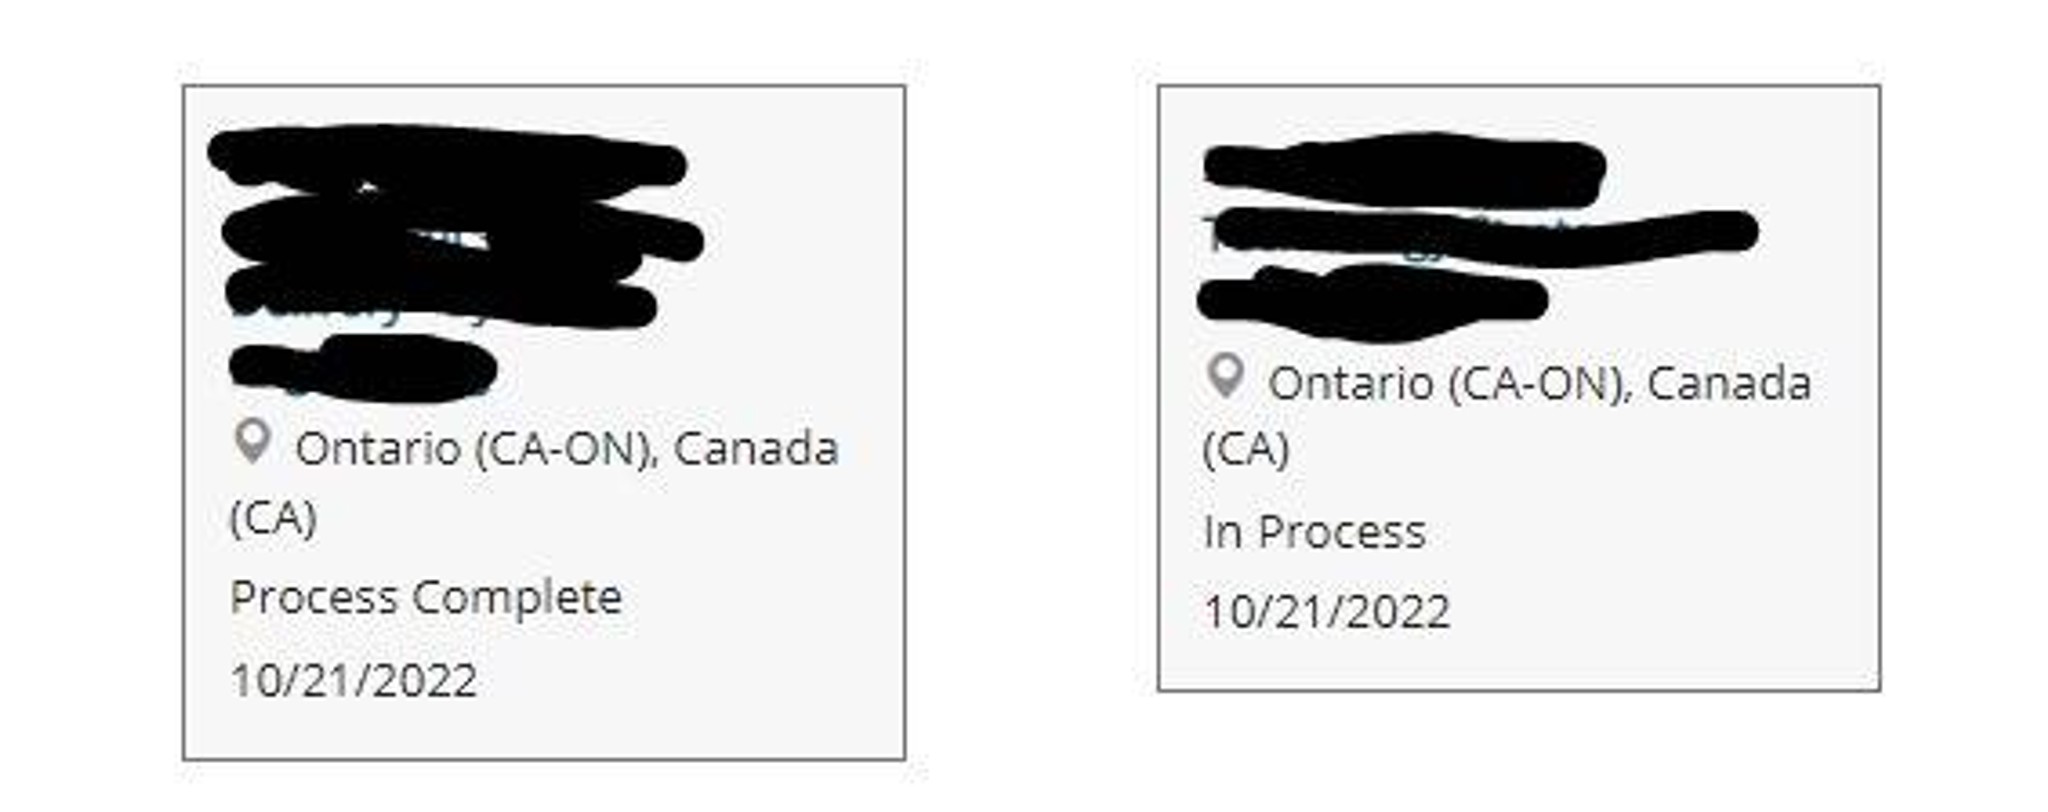Click the short bottom redacted line, Process Complete card
Screen dimensions: 2048x812
pyautogui.click(x=362, y=367)
